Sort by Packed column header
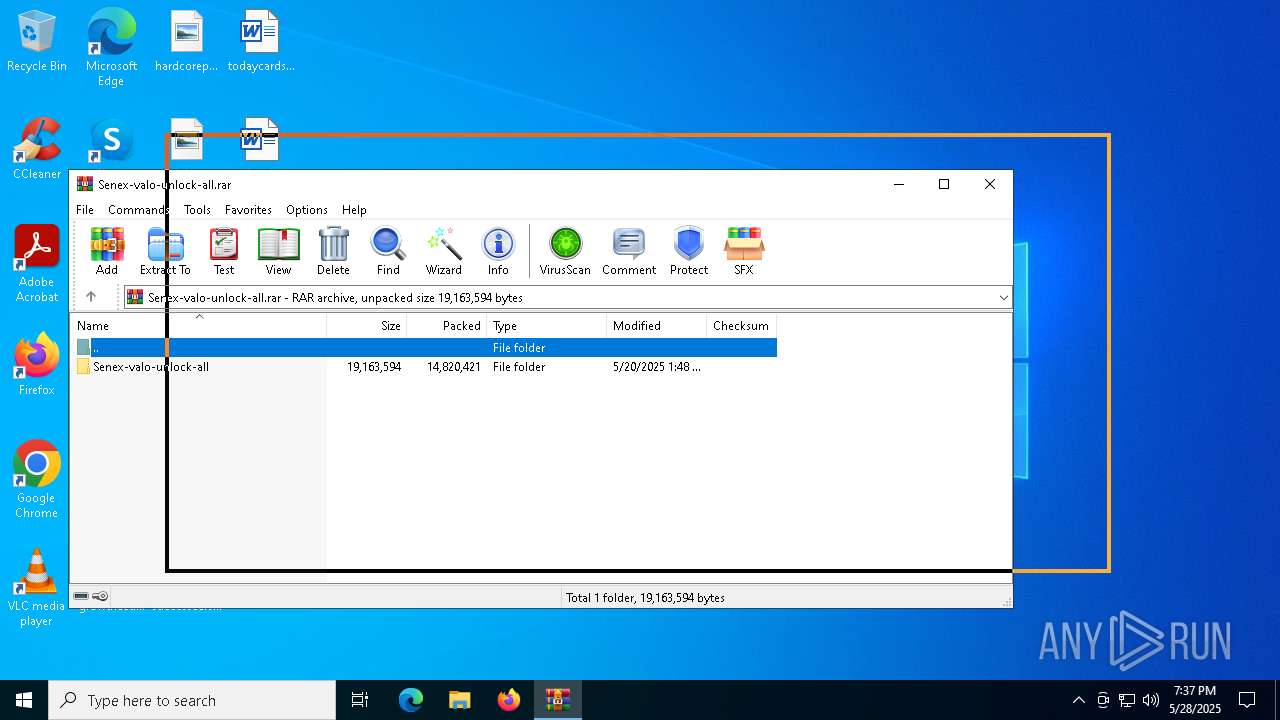The image size is (1280, 720). point(446,326)
